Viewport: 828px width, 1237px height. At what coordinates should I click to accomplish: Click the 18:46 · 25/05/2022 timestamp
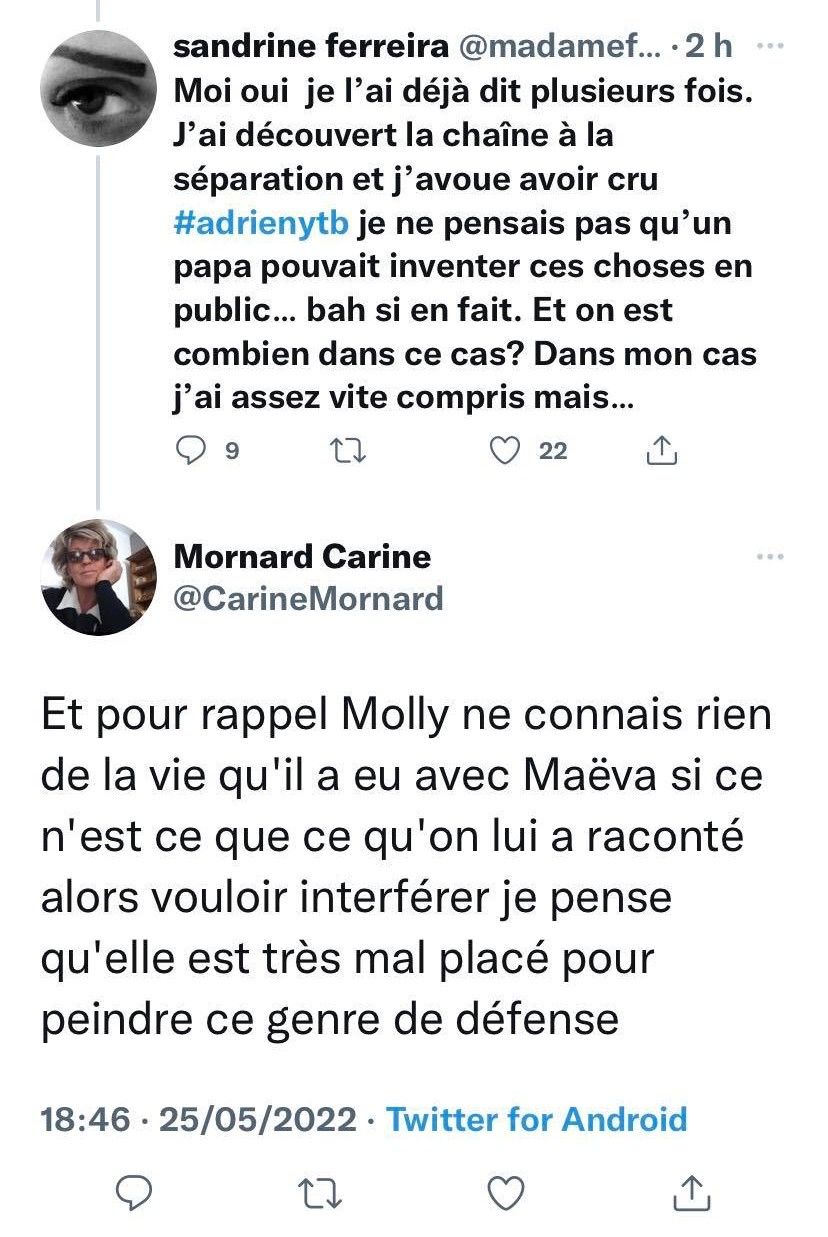[198, 1119]
